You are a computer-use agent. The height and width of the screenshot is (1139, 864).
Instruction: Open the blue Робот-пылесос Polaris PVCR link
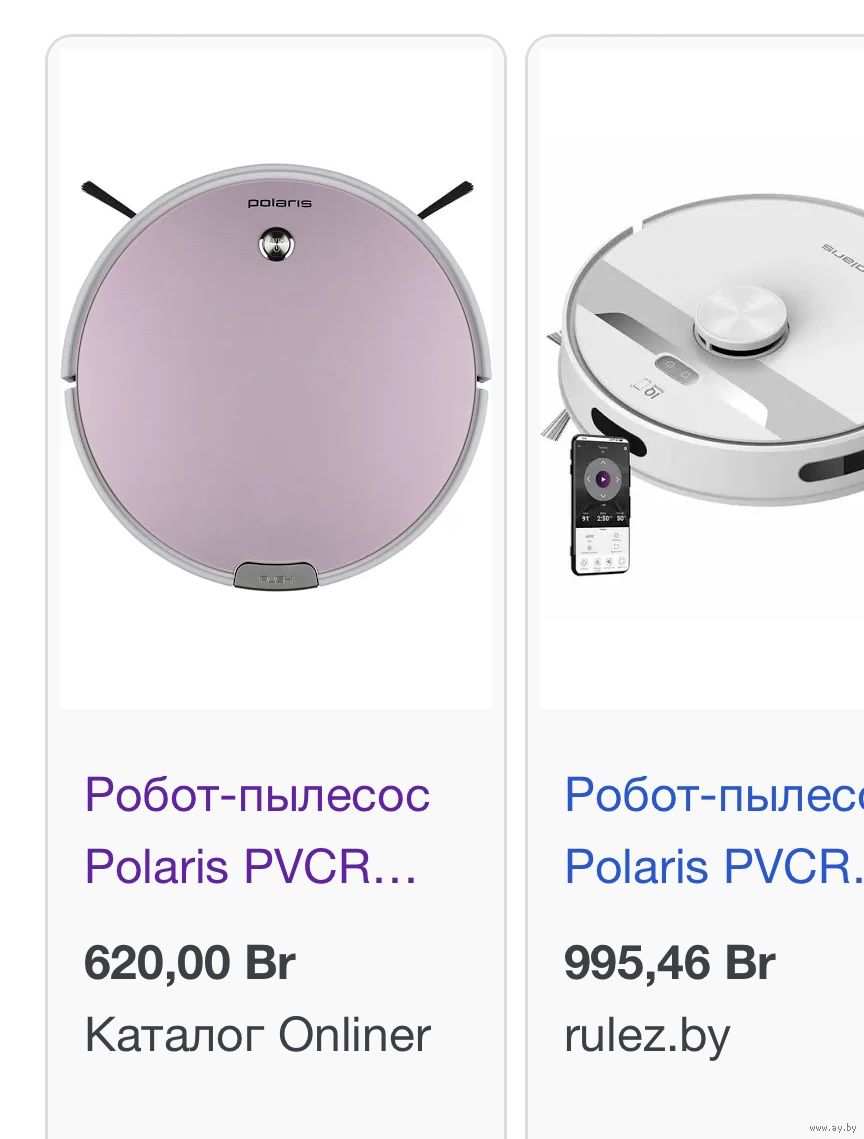click(714, 830)
